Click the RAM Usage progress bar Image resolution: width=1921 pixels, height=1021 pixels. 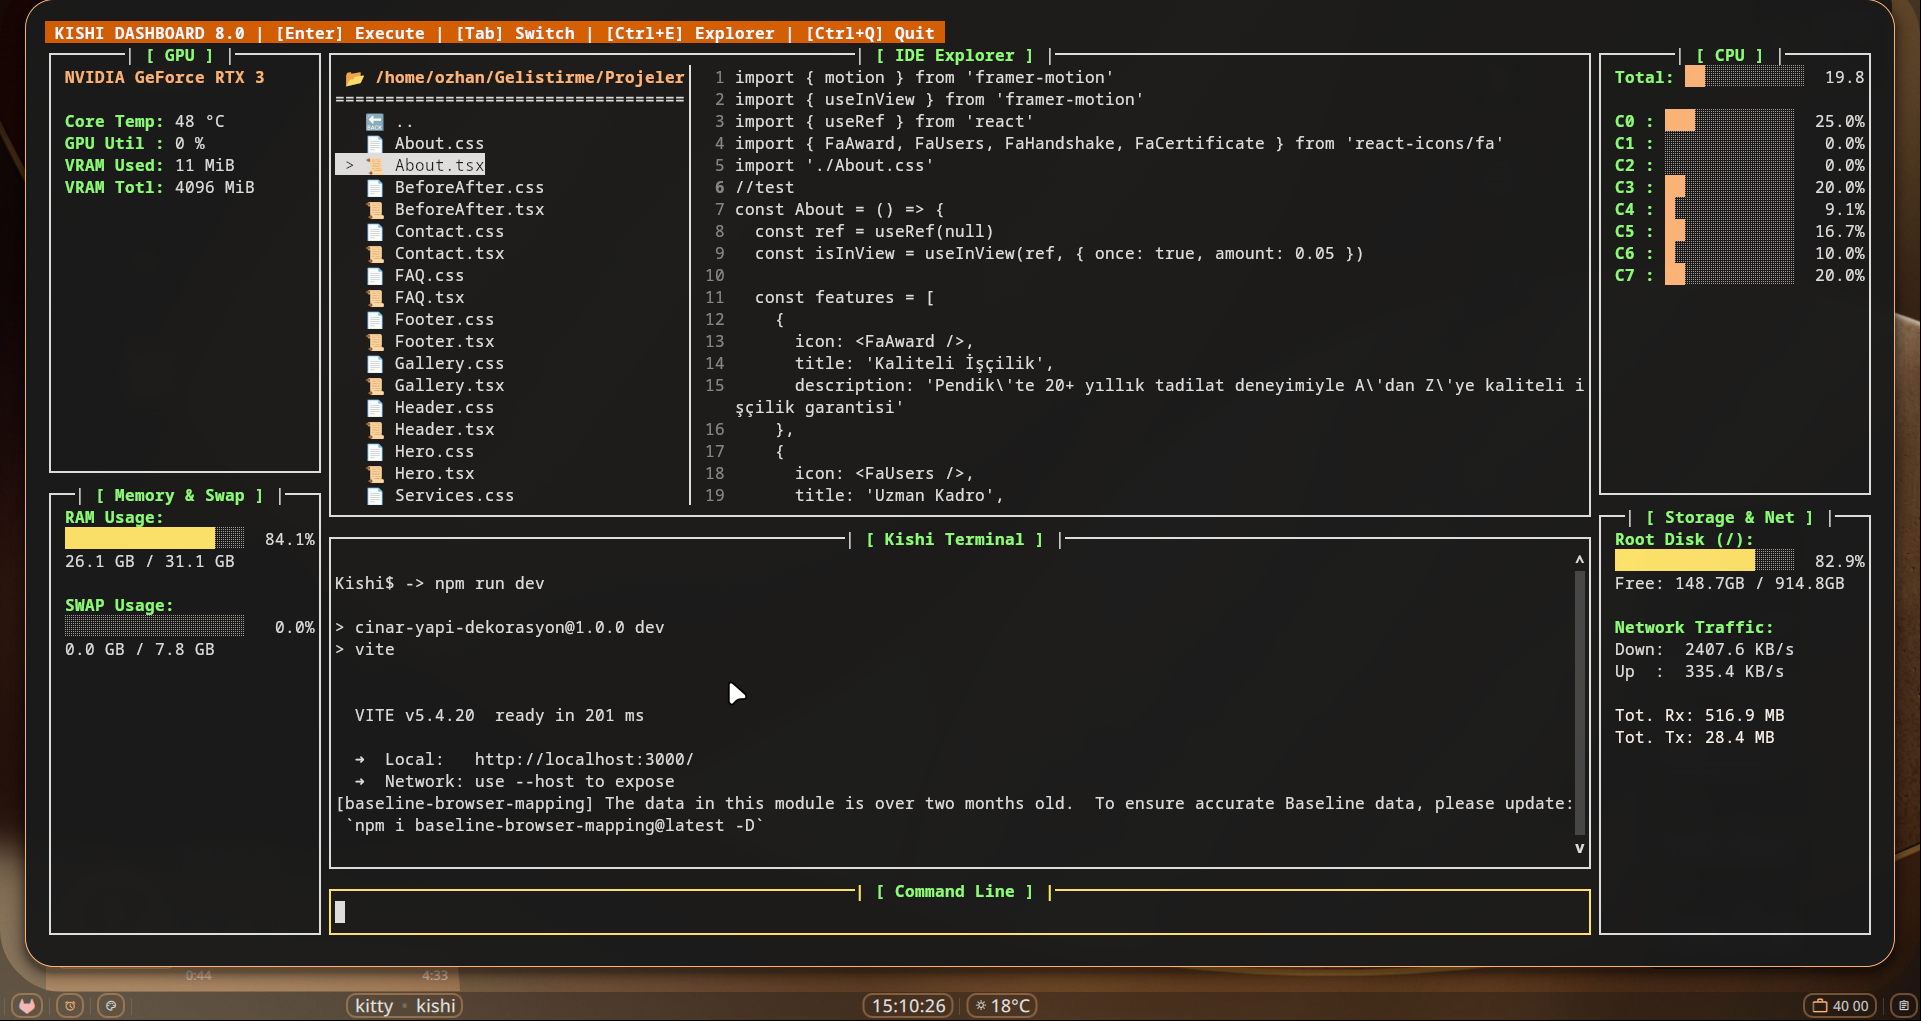tap(155, 538)
